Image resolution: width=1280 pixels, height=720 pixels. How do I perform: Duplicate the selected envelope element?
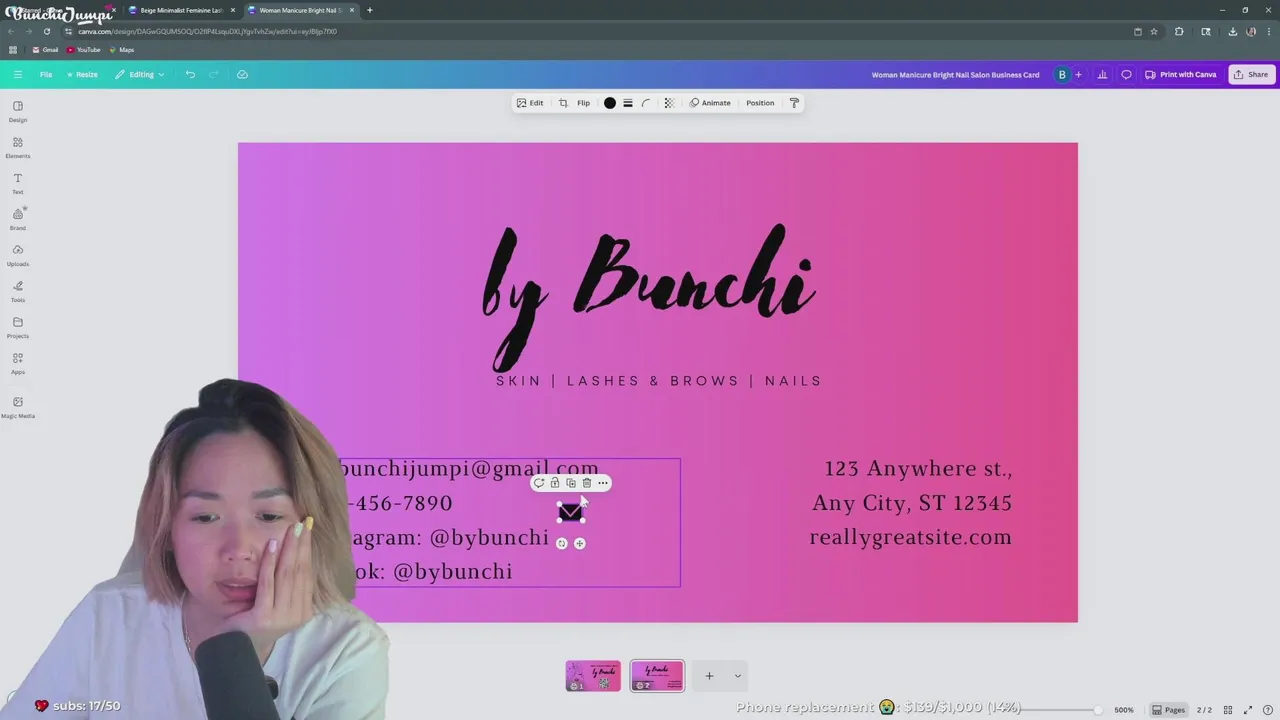(571, 483)
